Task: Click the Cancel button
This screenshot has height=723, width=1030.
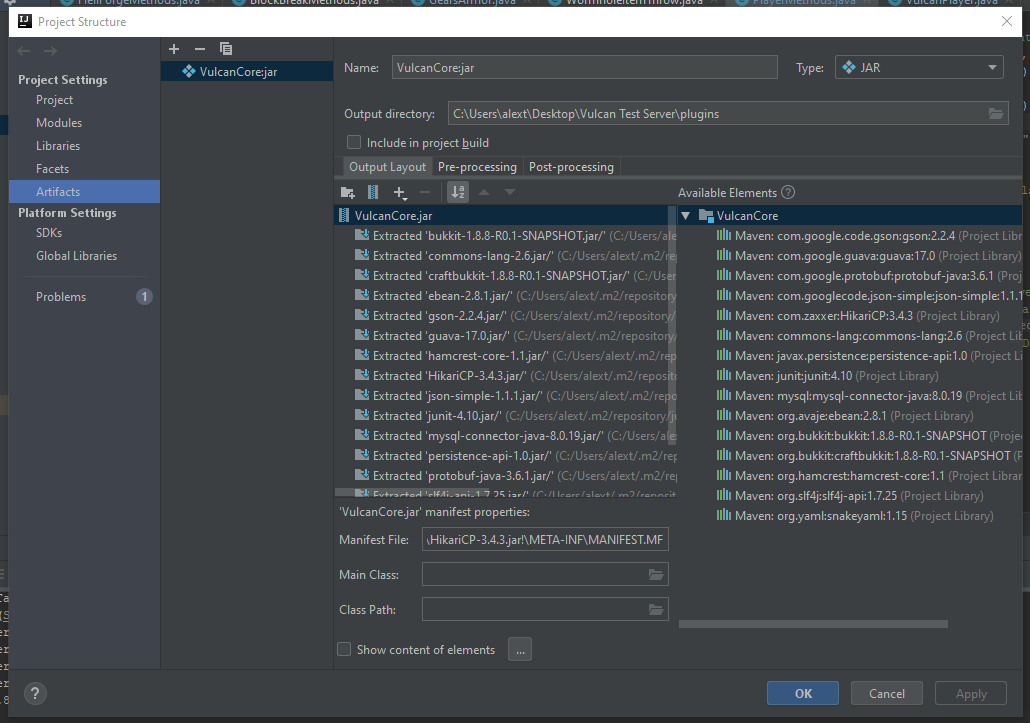Action: pyautogui.click(x=887, y=693)
